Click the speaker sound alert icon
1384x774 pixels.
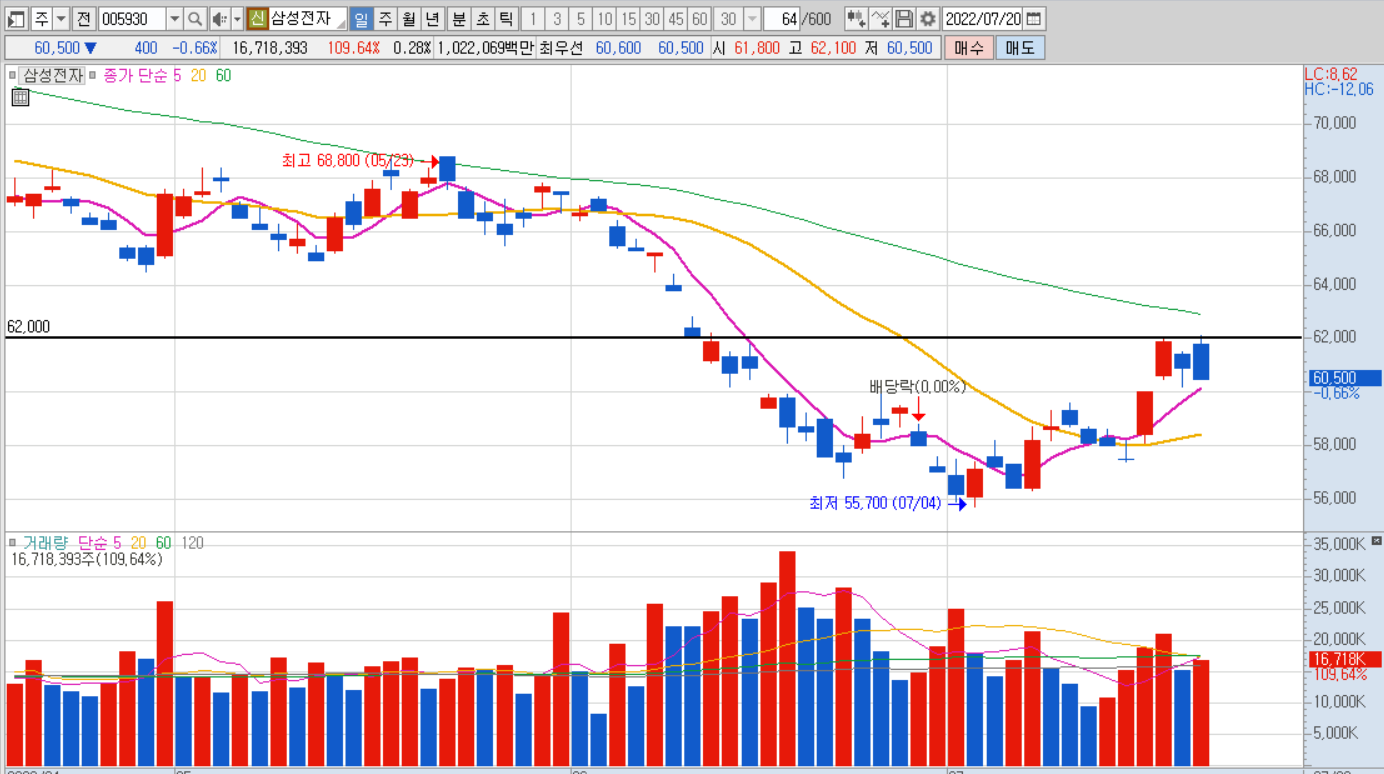click(x=219, y=19)
